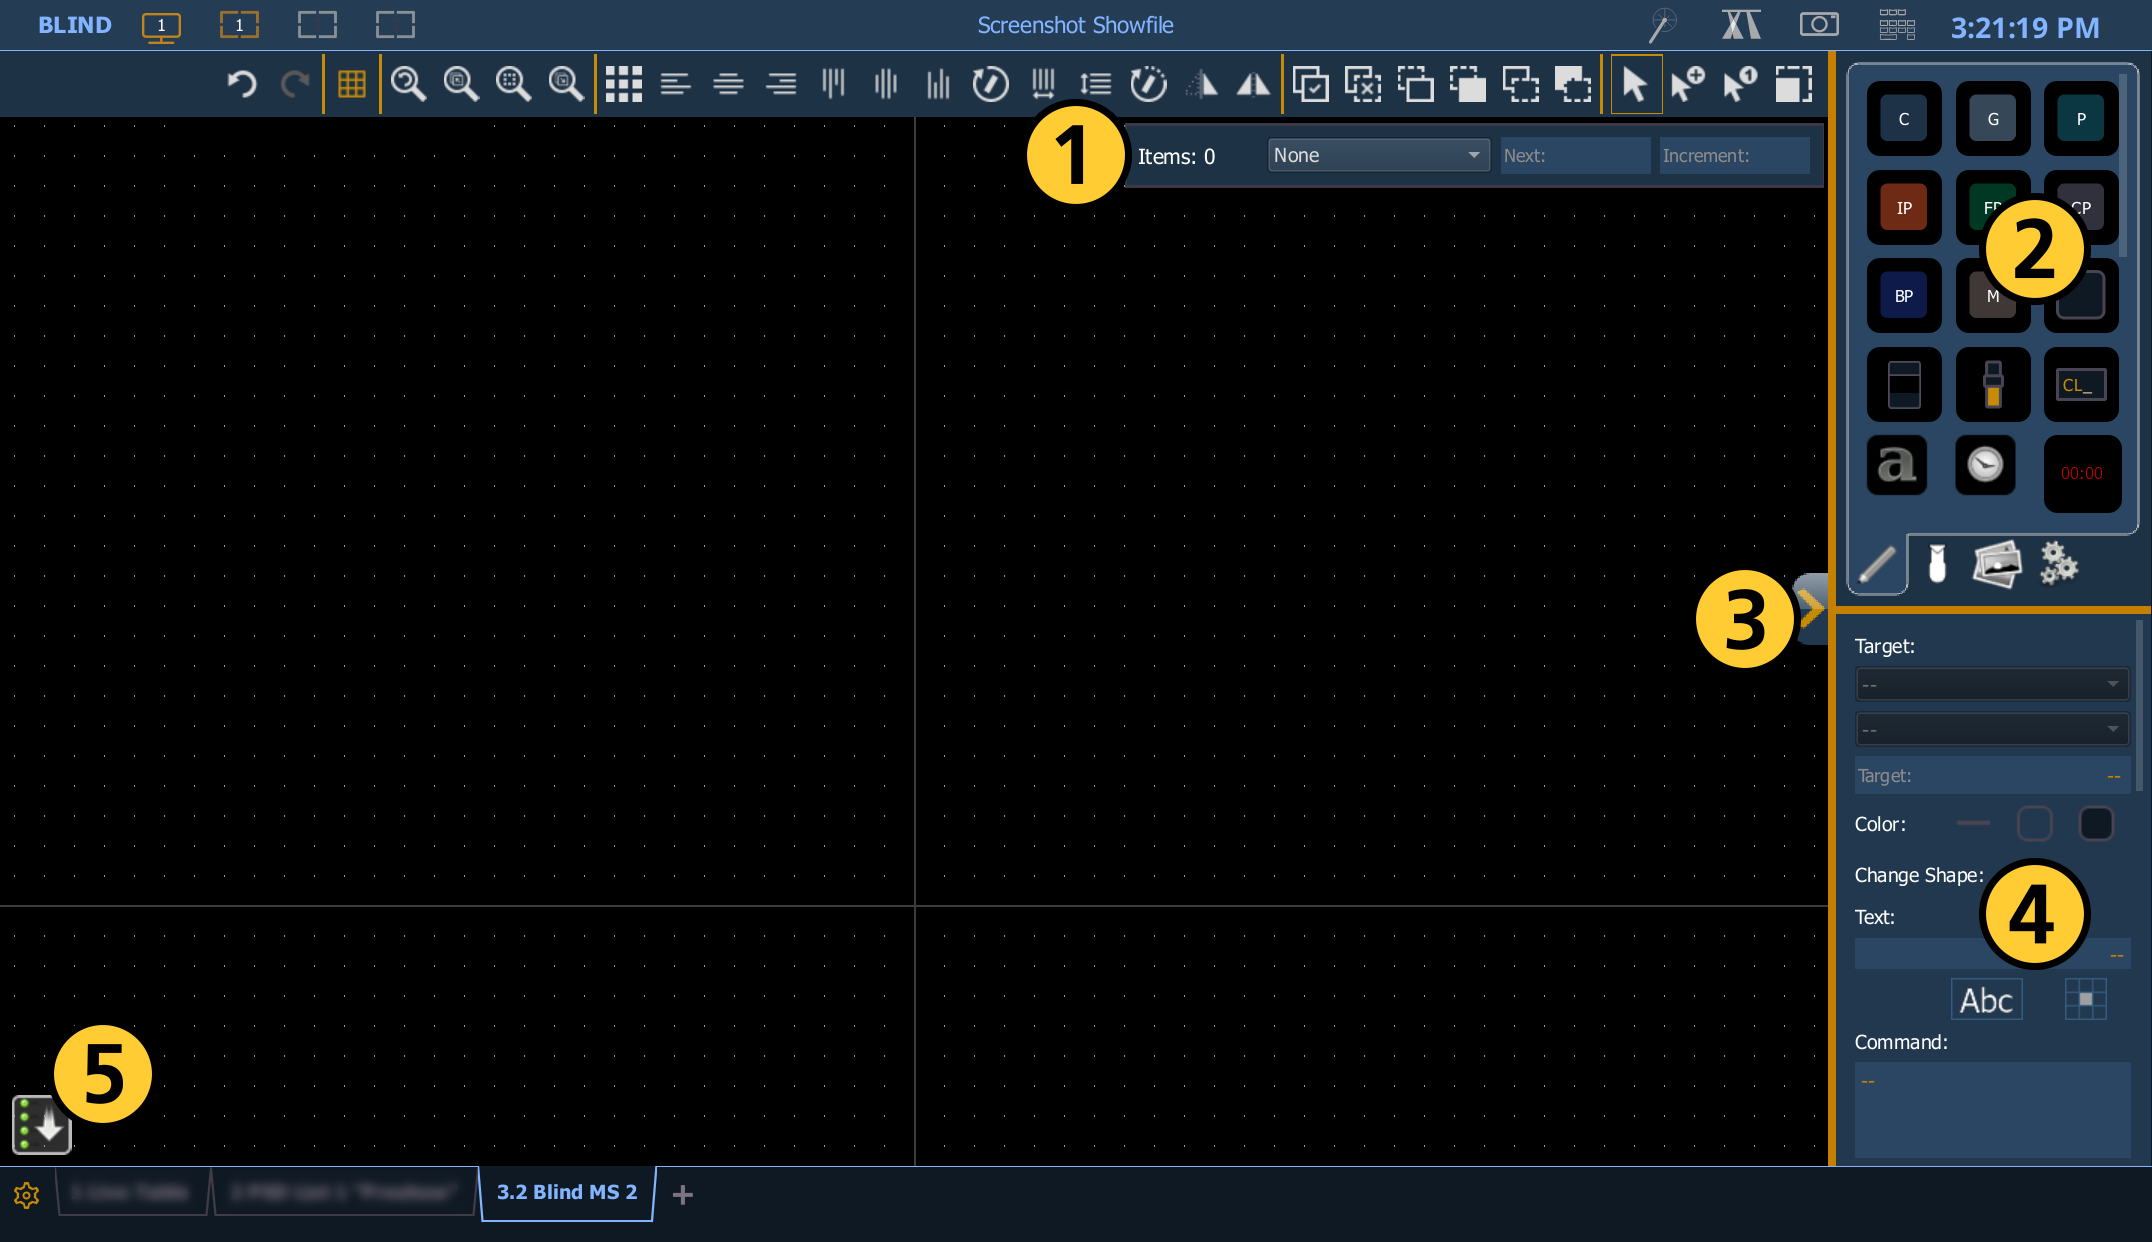The height and width of the screenshot is (1242, 2152).
Task: Enable ordered selection pointer mode
Action: click(x=1739, y=84)
